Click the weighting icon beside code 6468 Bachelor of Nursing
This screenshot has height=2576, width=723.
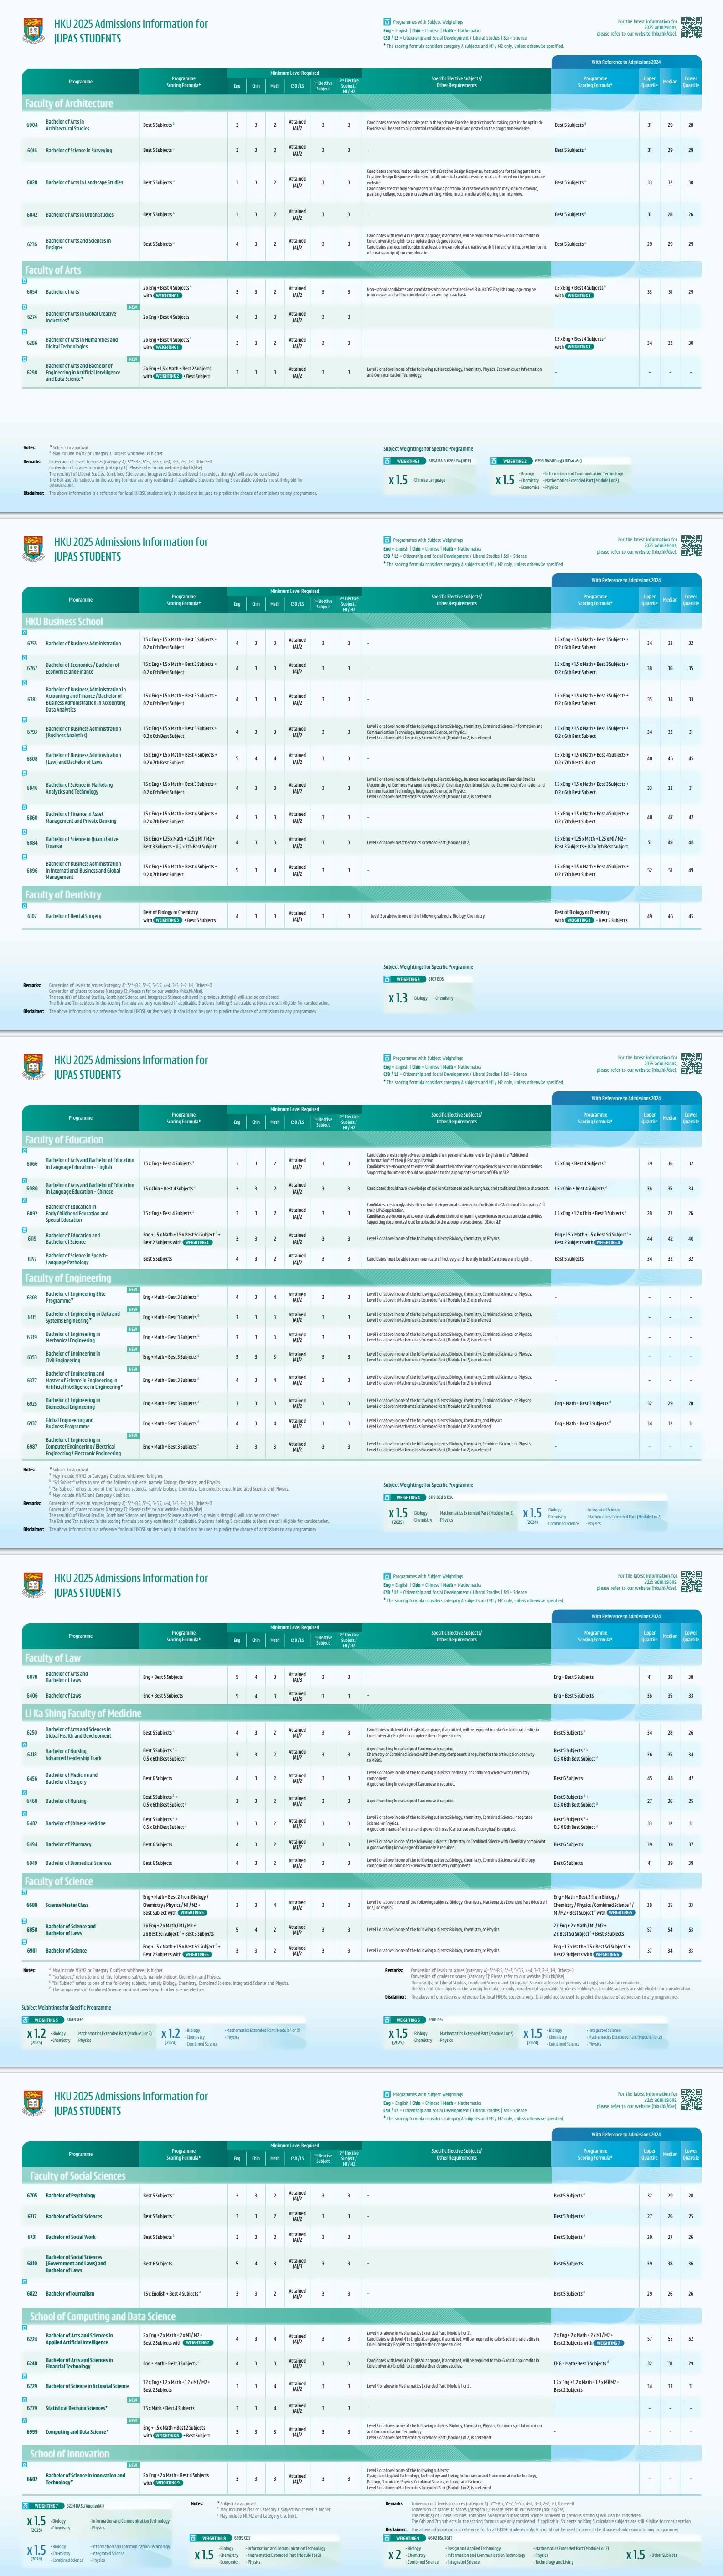click(25, 1792)
